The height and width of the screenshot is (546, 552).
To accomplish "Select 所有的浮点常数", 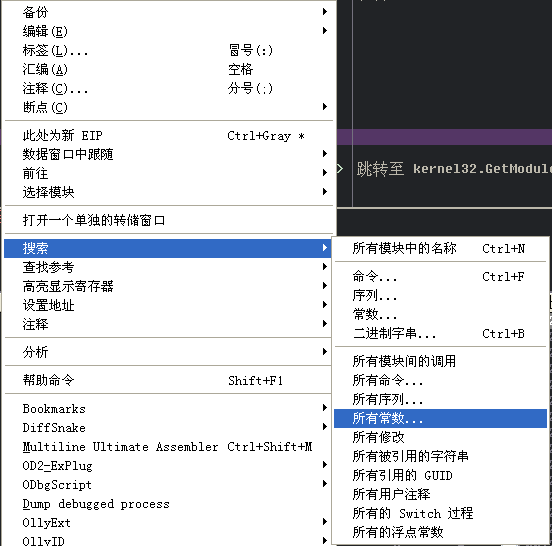I will (440, 532).
